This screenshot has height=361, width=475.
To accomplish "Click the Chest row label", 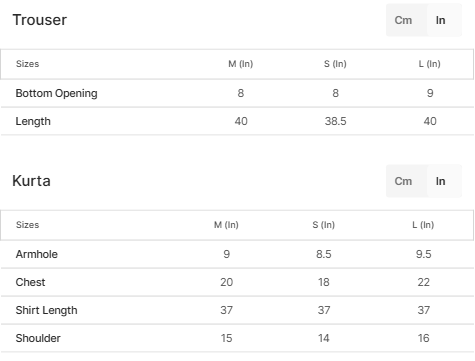I will click(x=30, y=282).
